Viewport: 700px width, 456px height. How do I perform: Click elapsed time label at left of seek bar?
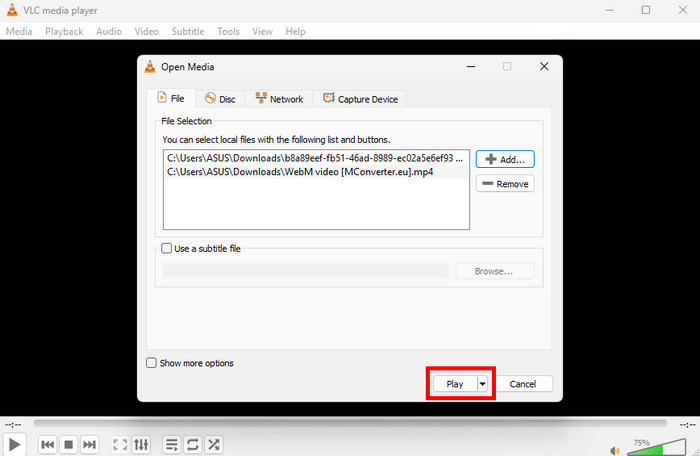[x=13, y=425]
